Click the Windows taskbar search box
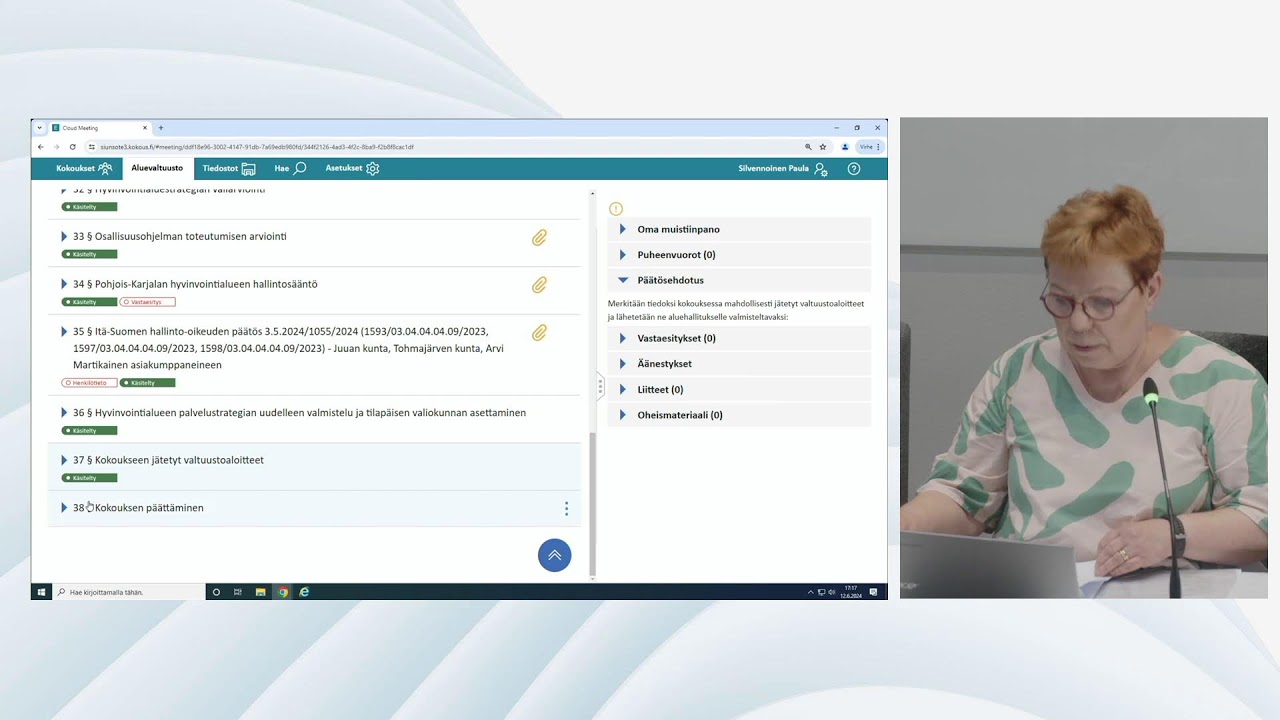This screenshot has width=1280, height=720. click(128, 592)
